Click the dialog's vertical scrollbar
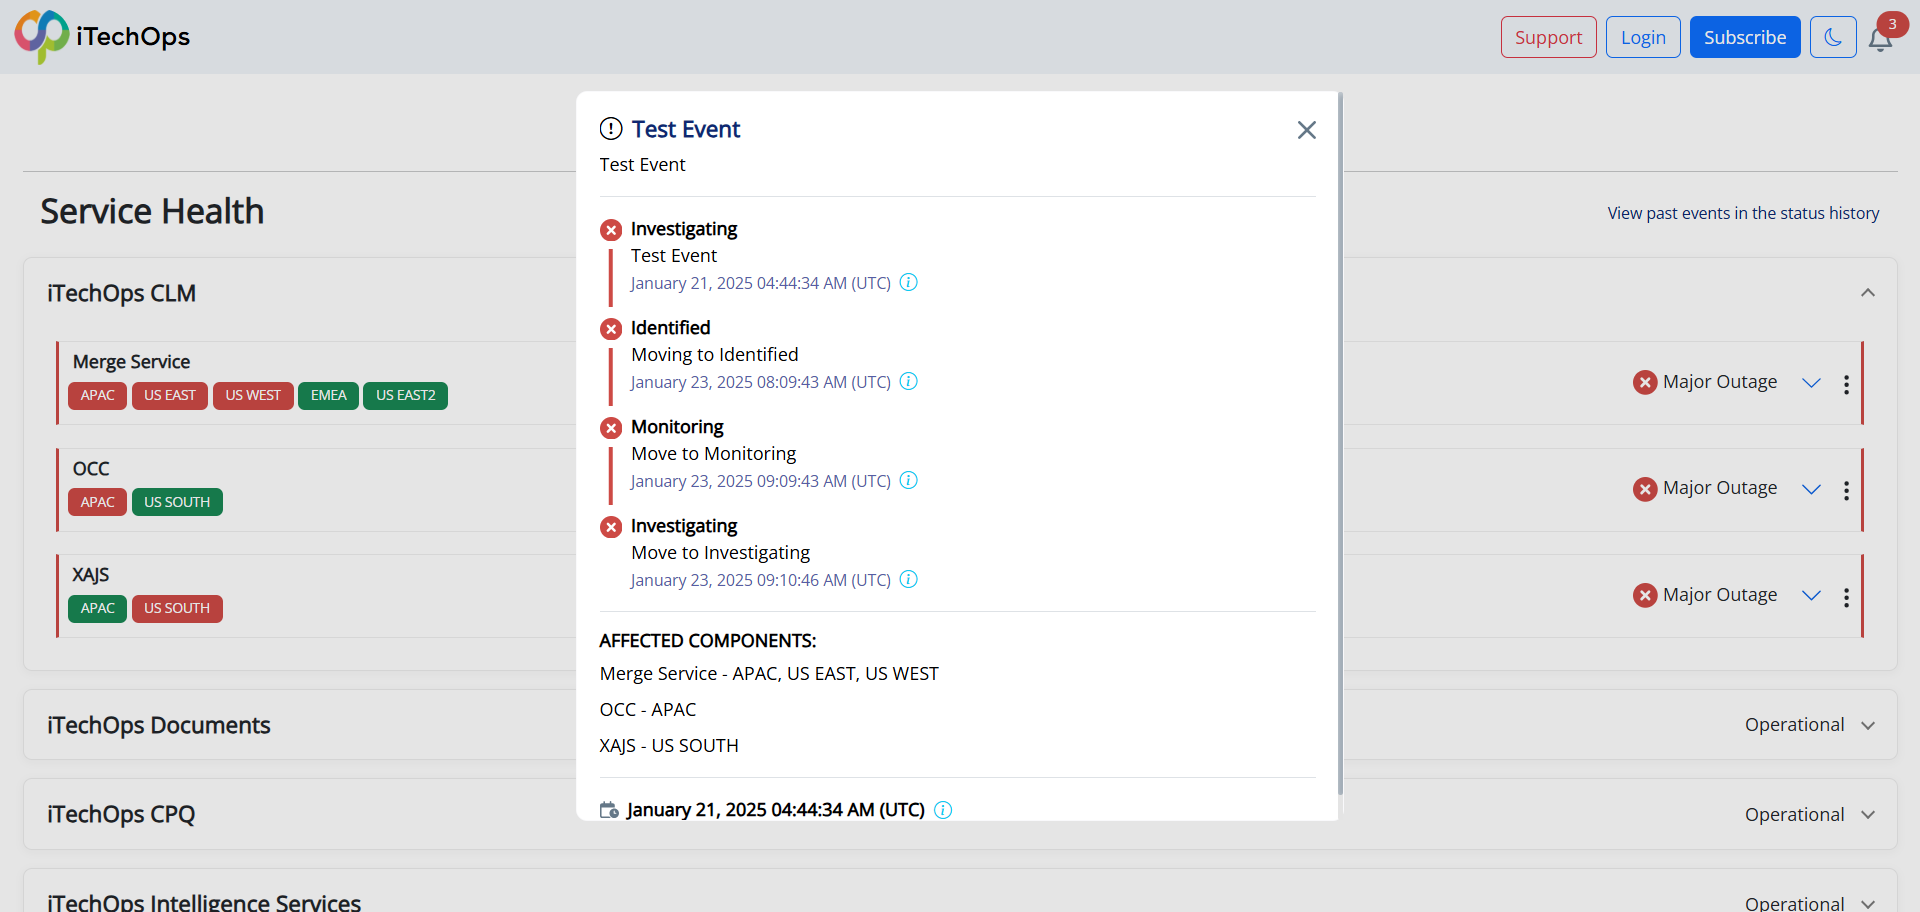This screenshot has width=1920, height=912. [x=1340, y=444]
